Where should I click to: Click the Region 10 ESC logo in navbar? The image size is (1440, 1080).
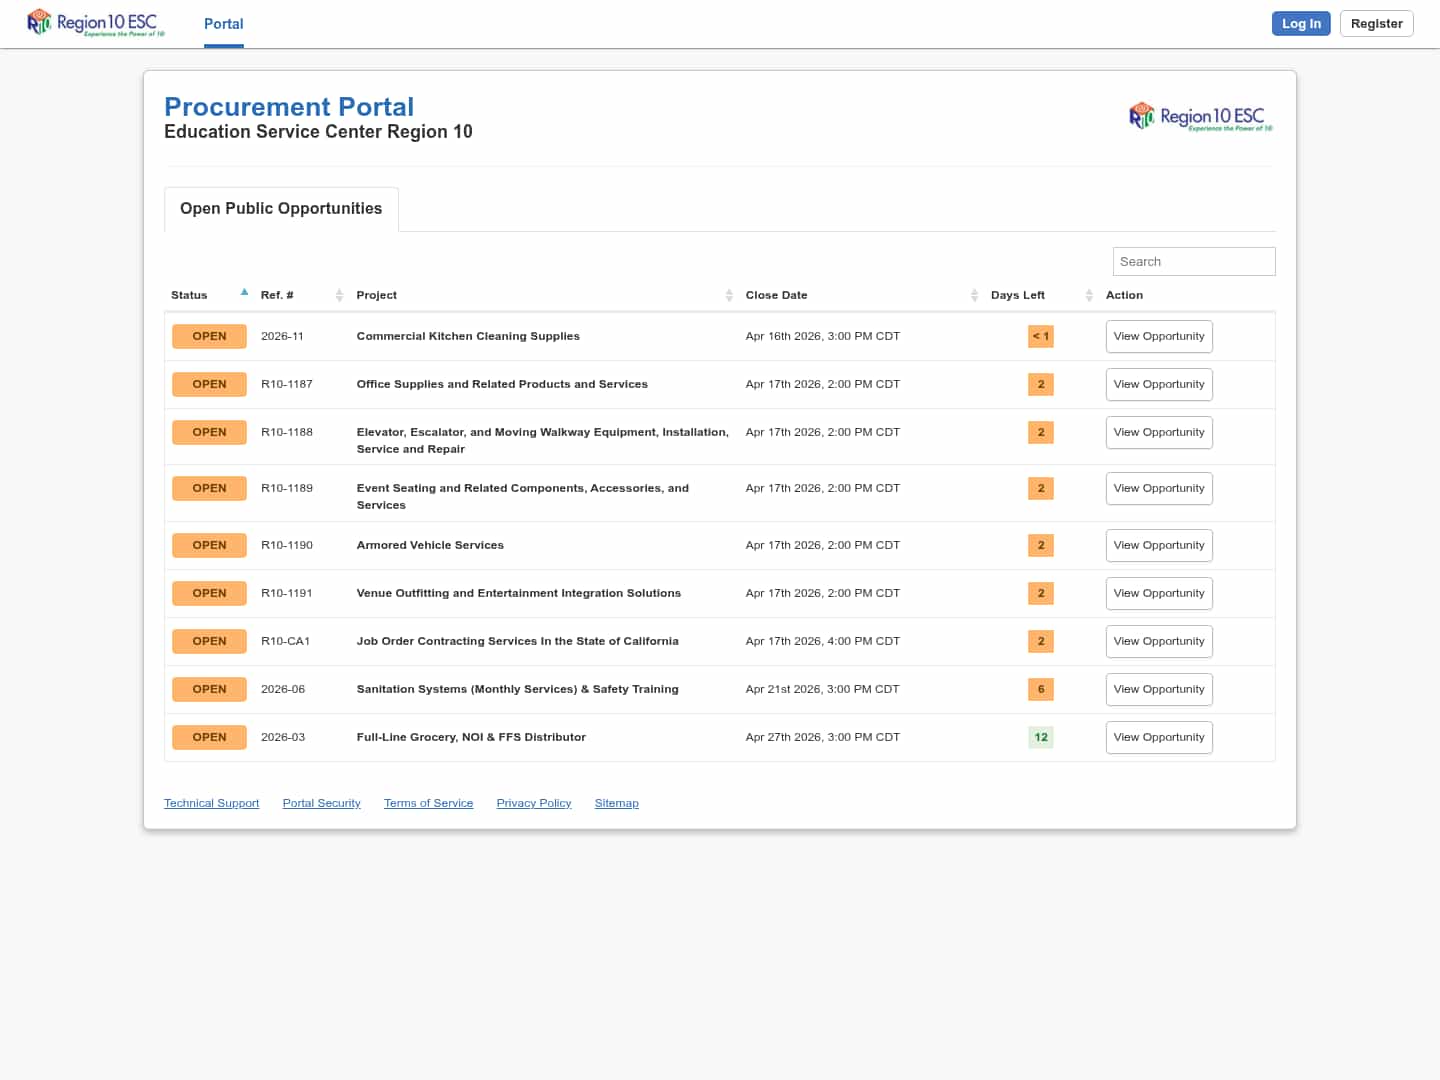(96, 23)
